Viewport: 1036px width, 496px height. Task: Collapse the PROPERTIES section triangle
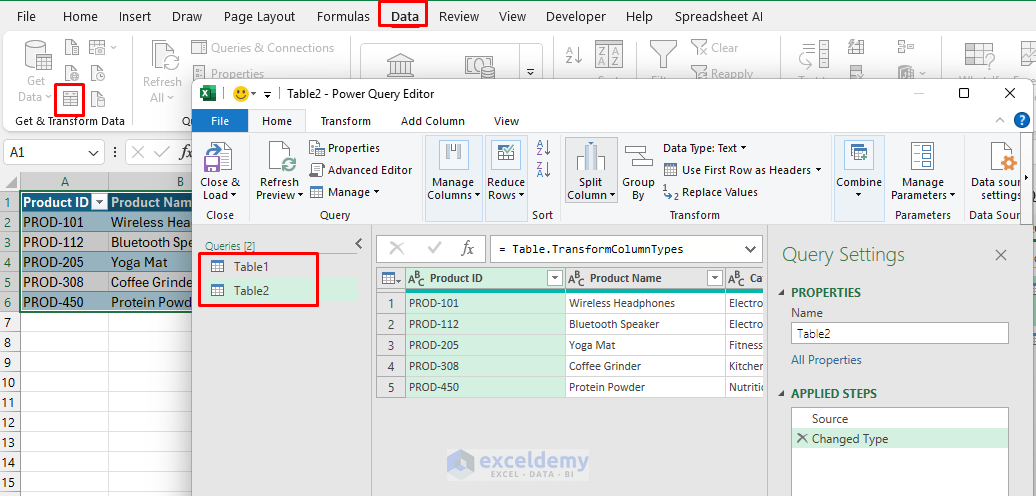point(783,293)
